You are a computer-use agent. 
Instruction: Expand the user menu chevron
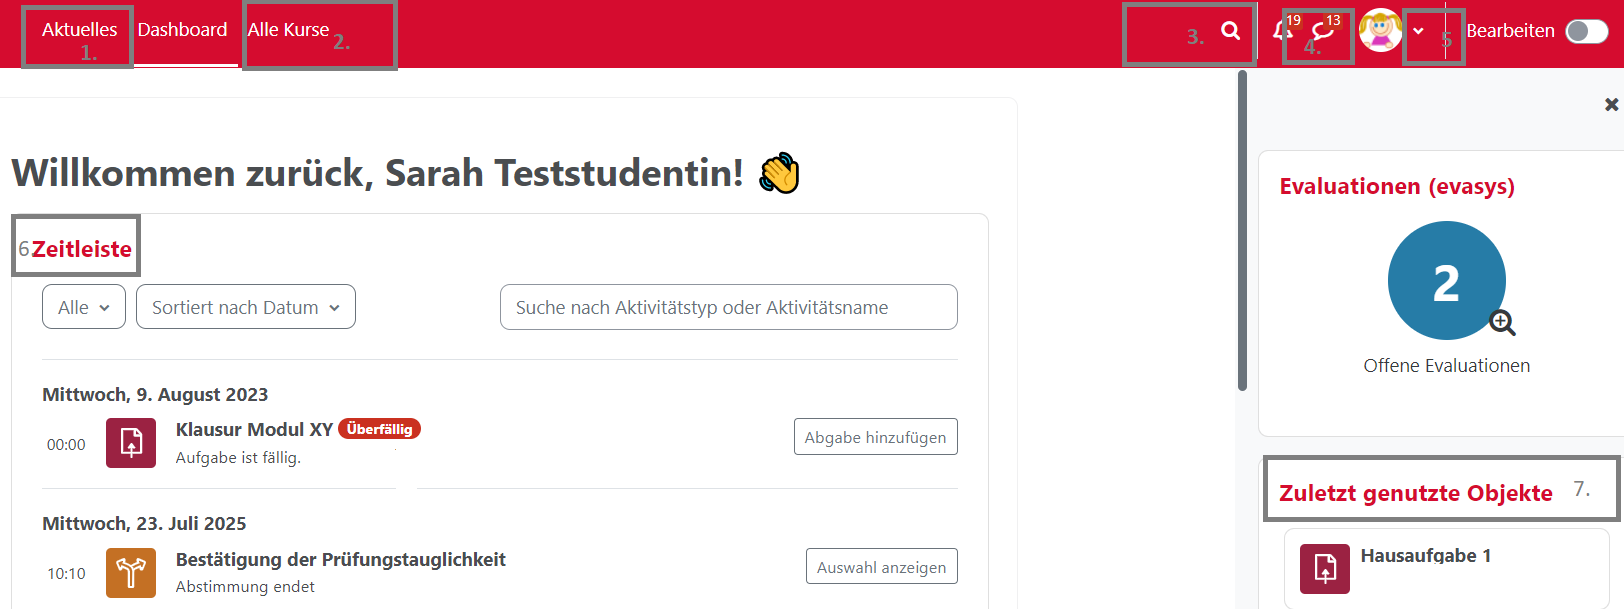pyautogui.click(x=1418, y=31)
